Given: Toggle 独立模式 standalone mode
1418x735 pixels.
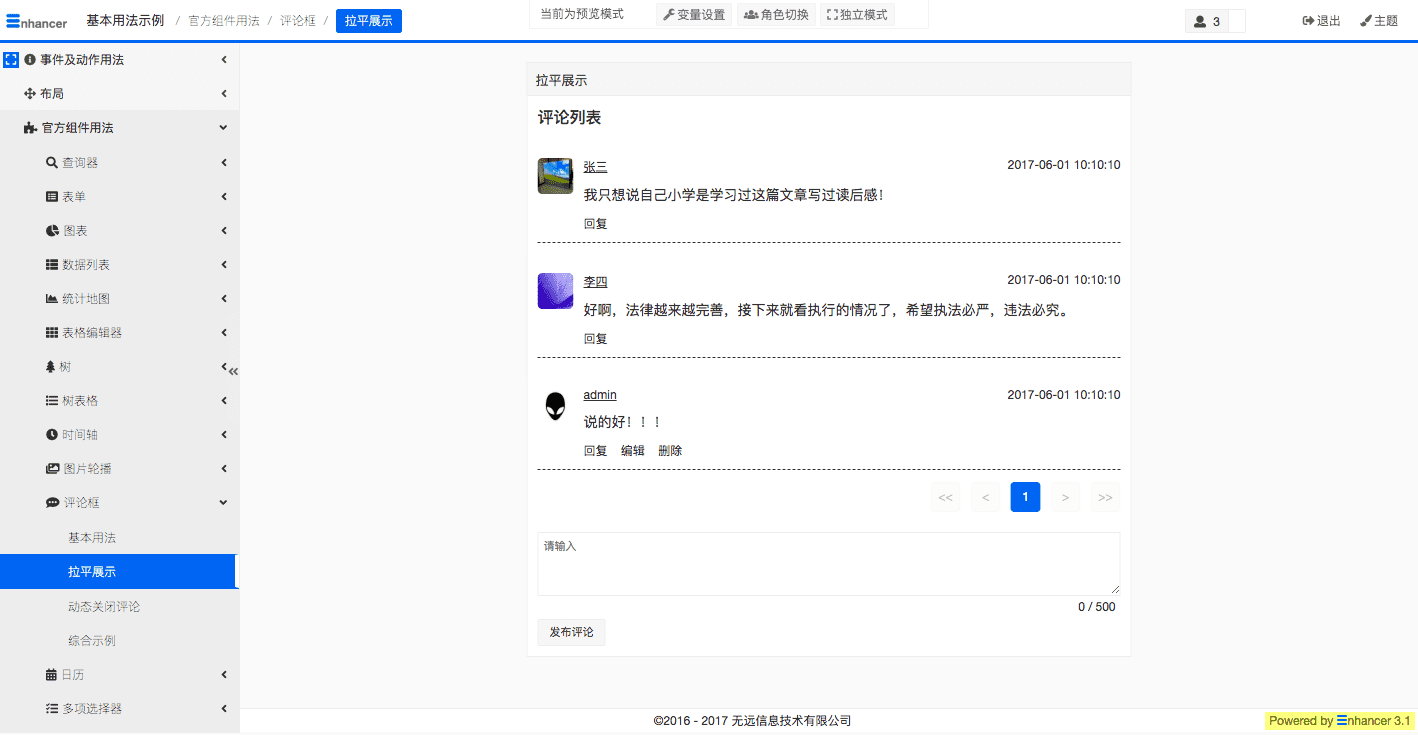Looking at the screenshot, I should pos(857,15).
